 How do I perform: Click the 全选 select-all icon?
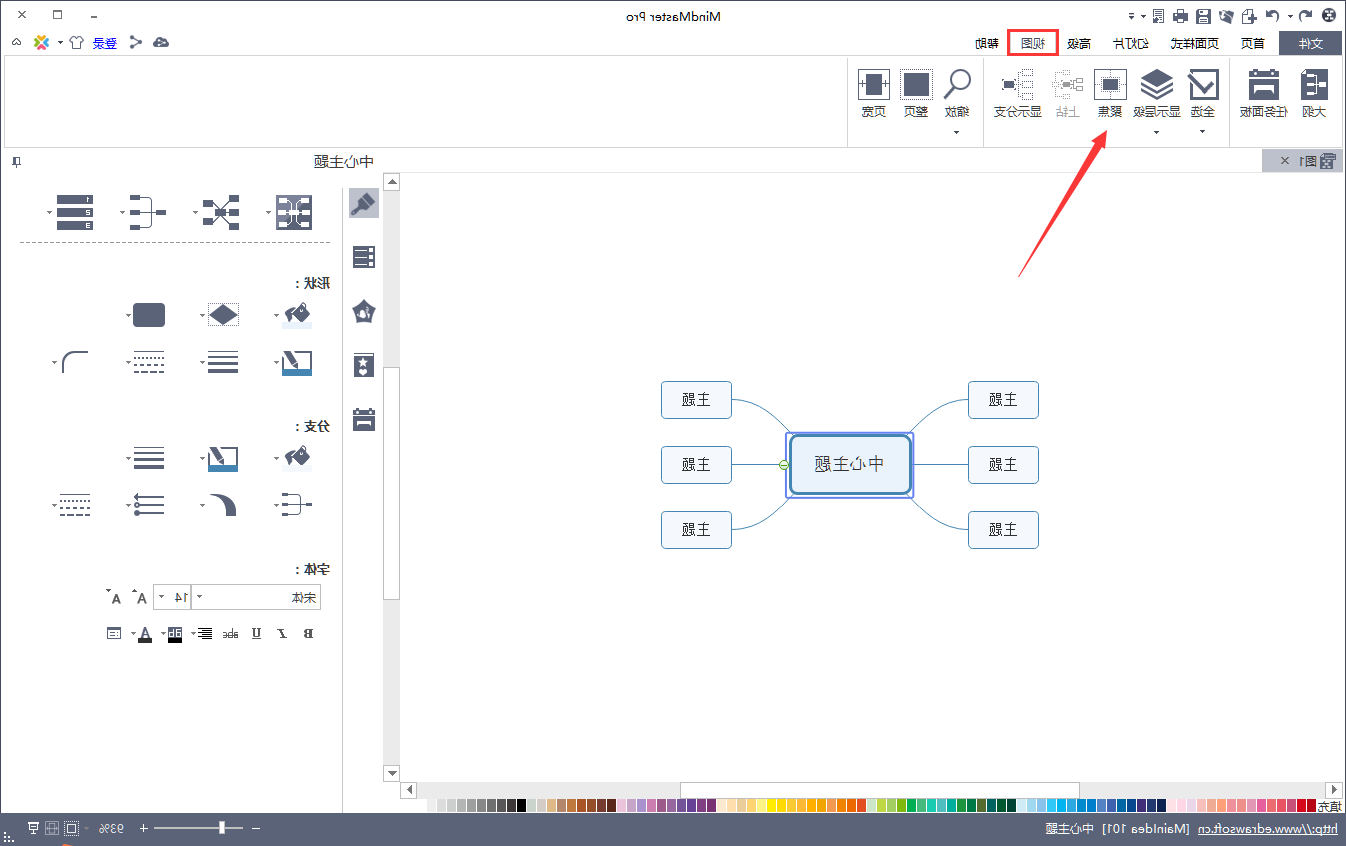[1203, 85]
